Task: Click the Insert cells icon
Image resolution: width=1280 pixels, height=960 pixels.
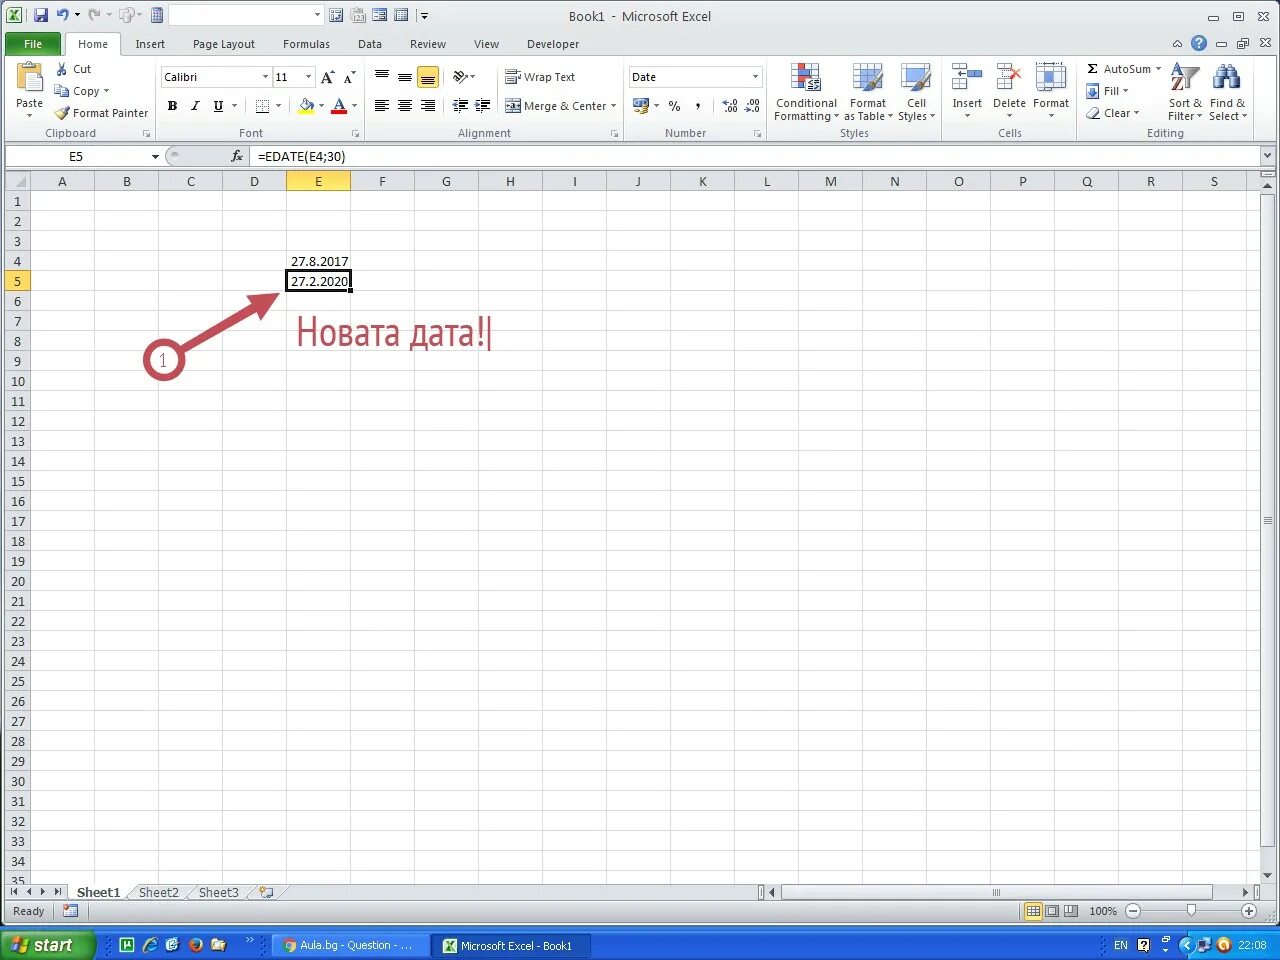Action: pos(967,79)
